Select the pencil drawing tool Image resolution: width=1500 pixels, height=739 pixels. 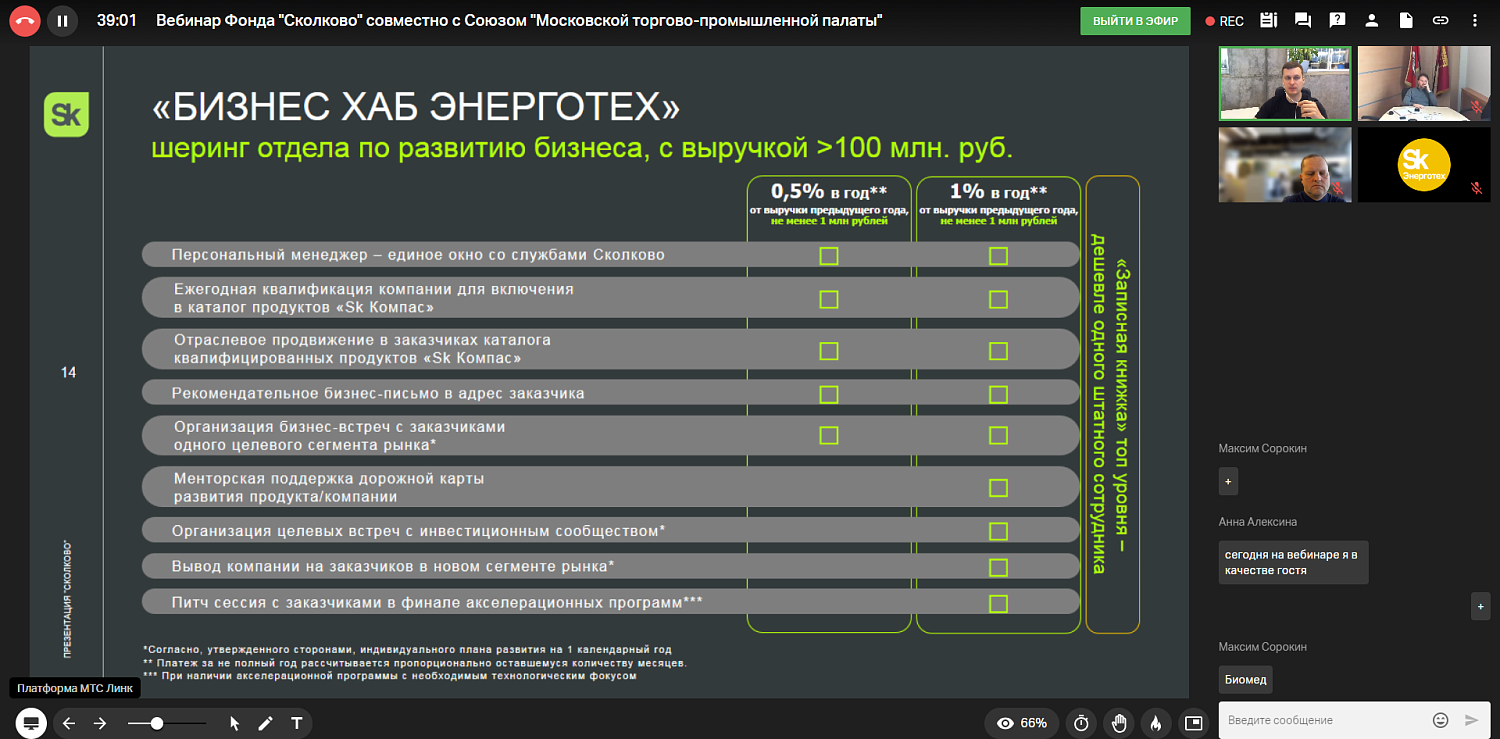(265, 723)
